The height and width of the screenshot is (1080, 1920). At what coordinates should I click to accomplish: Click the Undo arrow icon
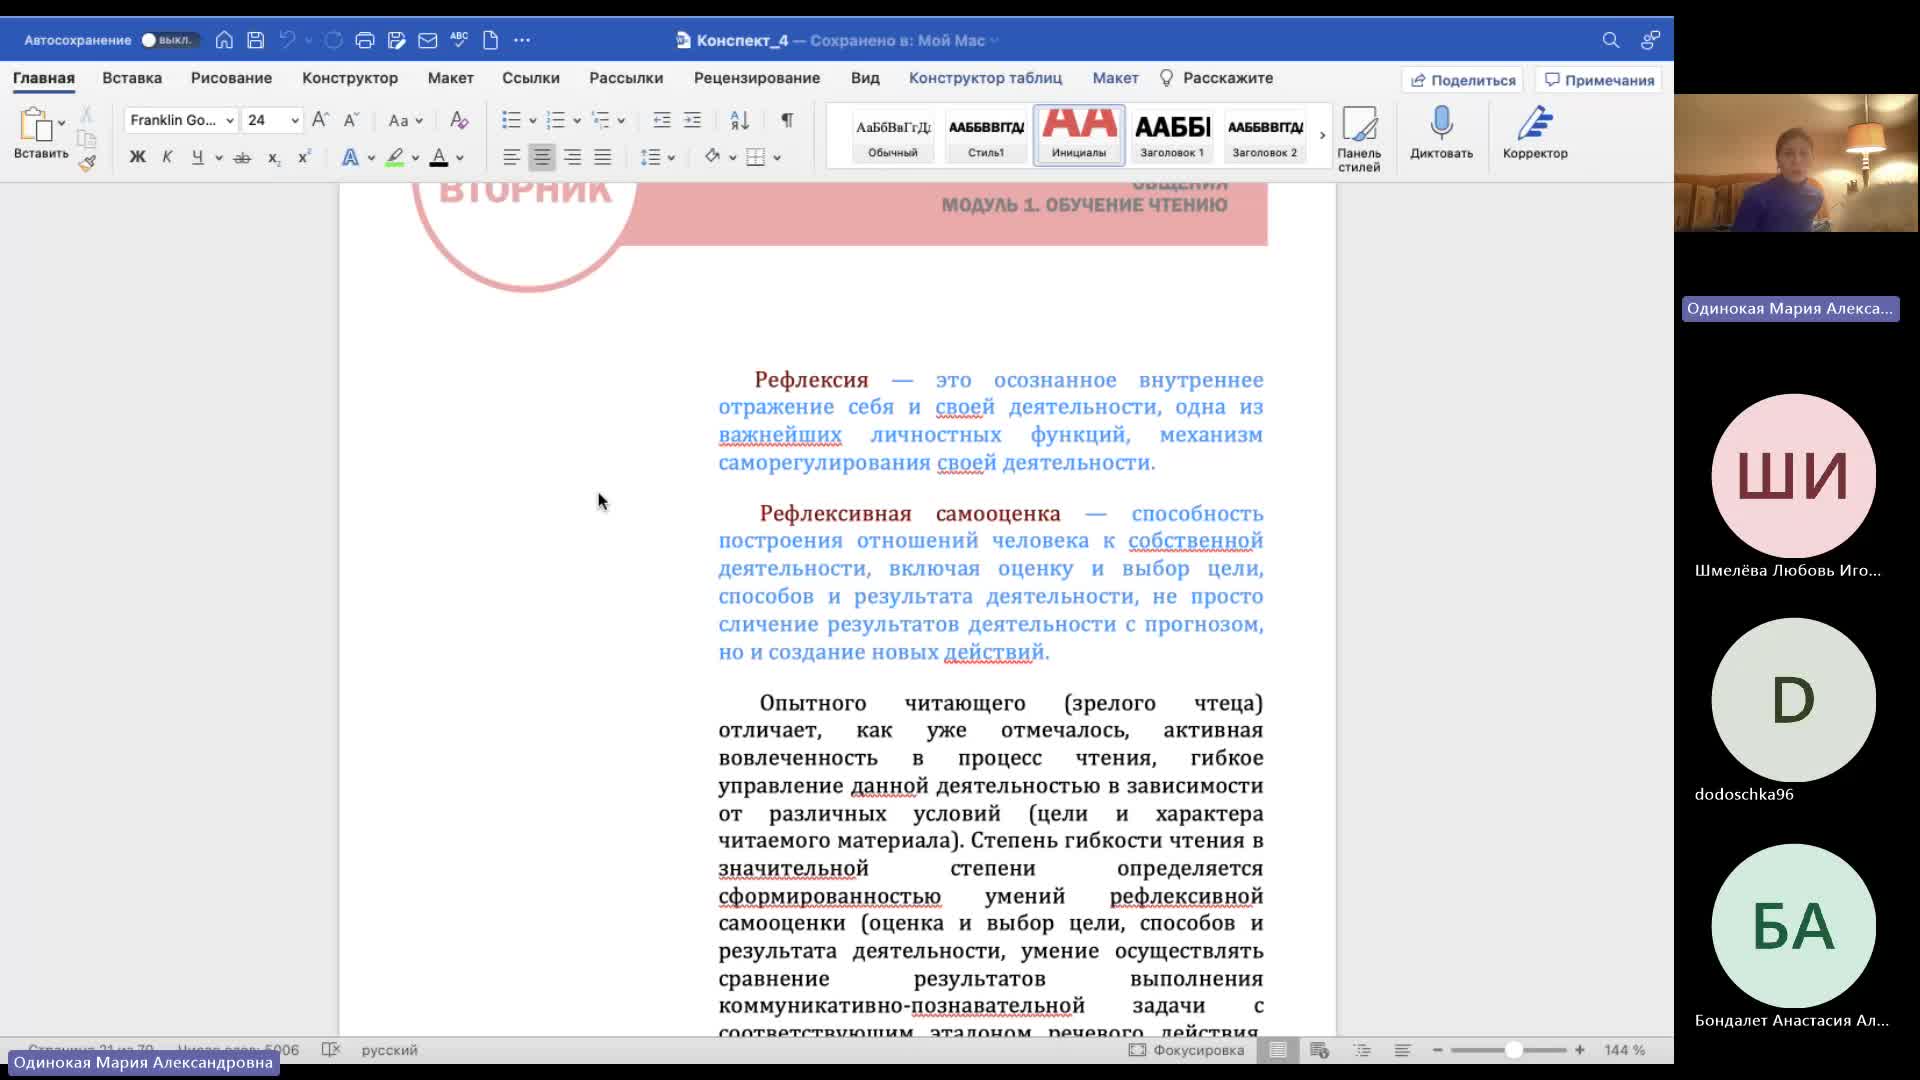pos(287,40)
